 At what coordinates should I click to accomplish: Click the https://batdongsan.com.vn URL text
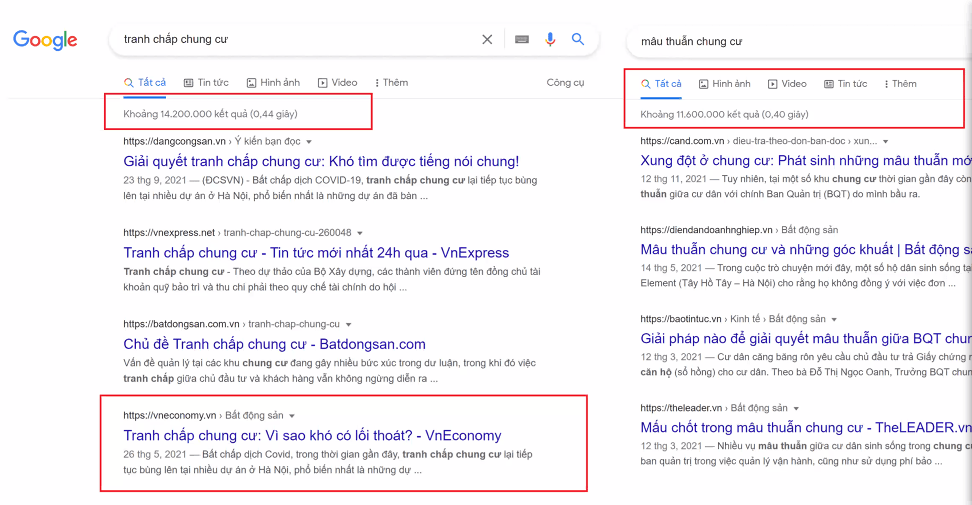coord(181,324)
